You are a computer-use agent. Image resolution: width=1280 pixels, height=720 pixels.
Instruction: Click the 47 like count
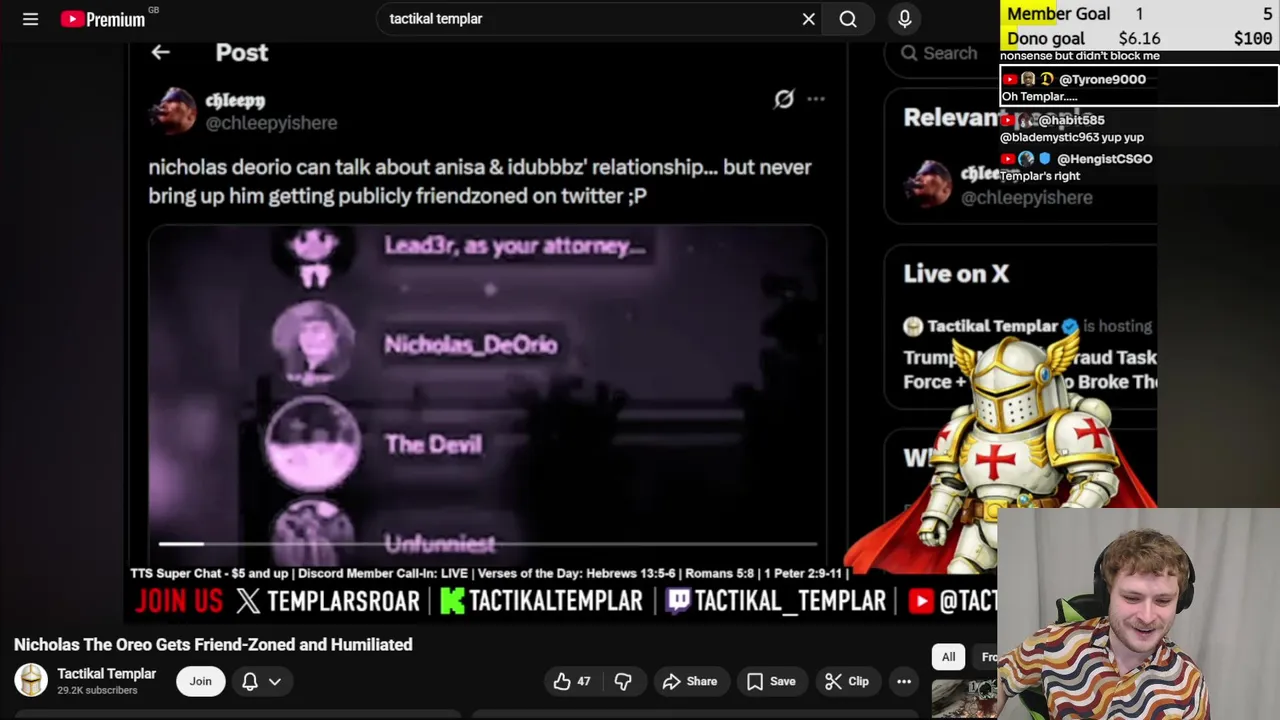(583, 681)
